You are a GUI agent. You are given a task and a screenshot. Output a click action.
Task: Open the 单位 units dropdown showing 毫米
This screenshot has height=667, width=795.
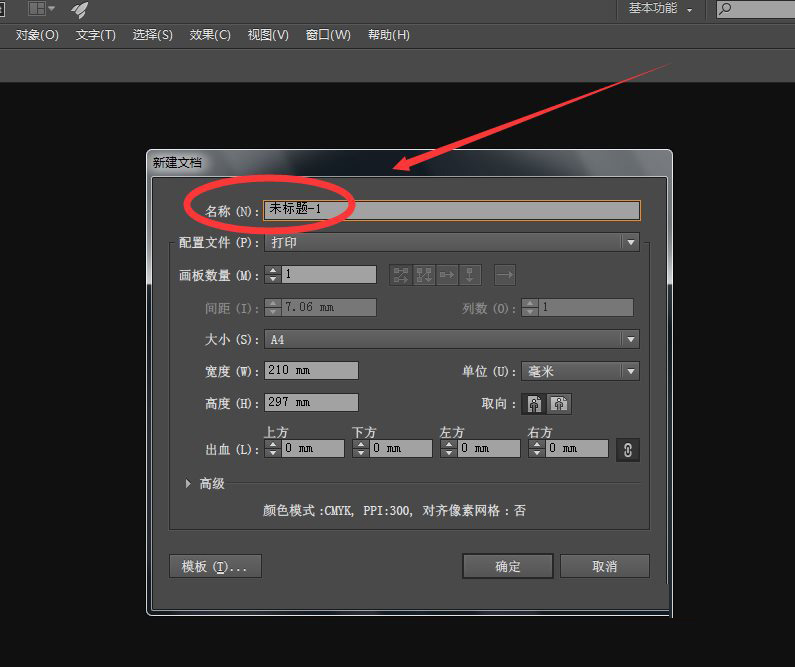[581, 371]
